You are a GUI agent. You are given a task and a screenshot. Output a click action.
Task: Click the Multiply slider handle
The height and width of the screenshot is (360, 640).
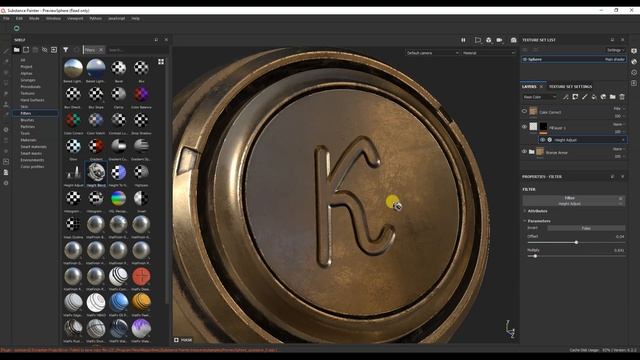pos(535,256)
